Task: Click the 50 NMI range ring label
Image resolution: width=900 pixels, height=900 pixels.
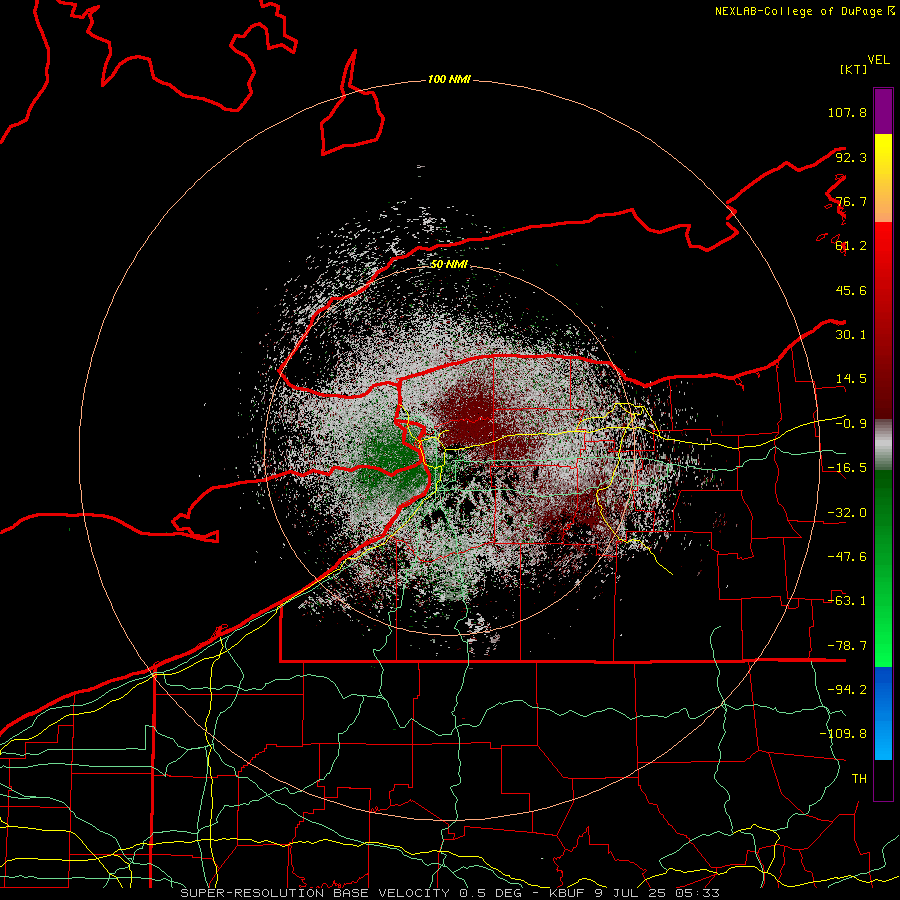Action: pyautogui.click(x=449, y=264)
